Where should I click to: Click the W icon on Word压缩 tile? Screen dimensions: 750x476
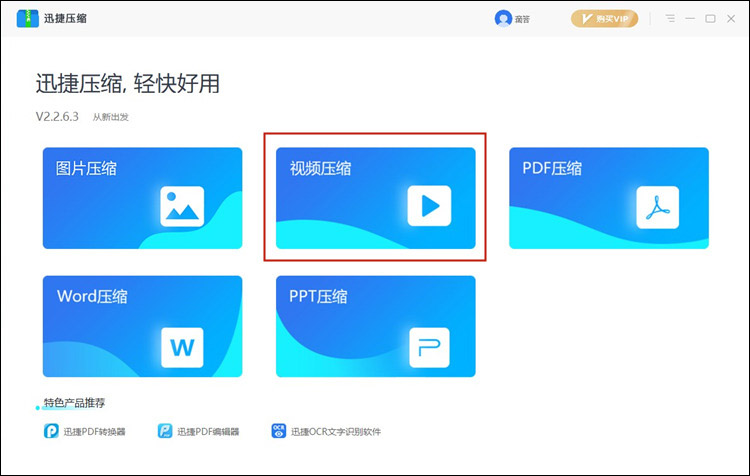(182, 347)
